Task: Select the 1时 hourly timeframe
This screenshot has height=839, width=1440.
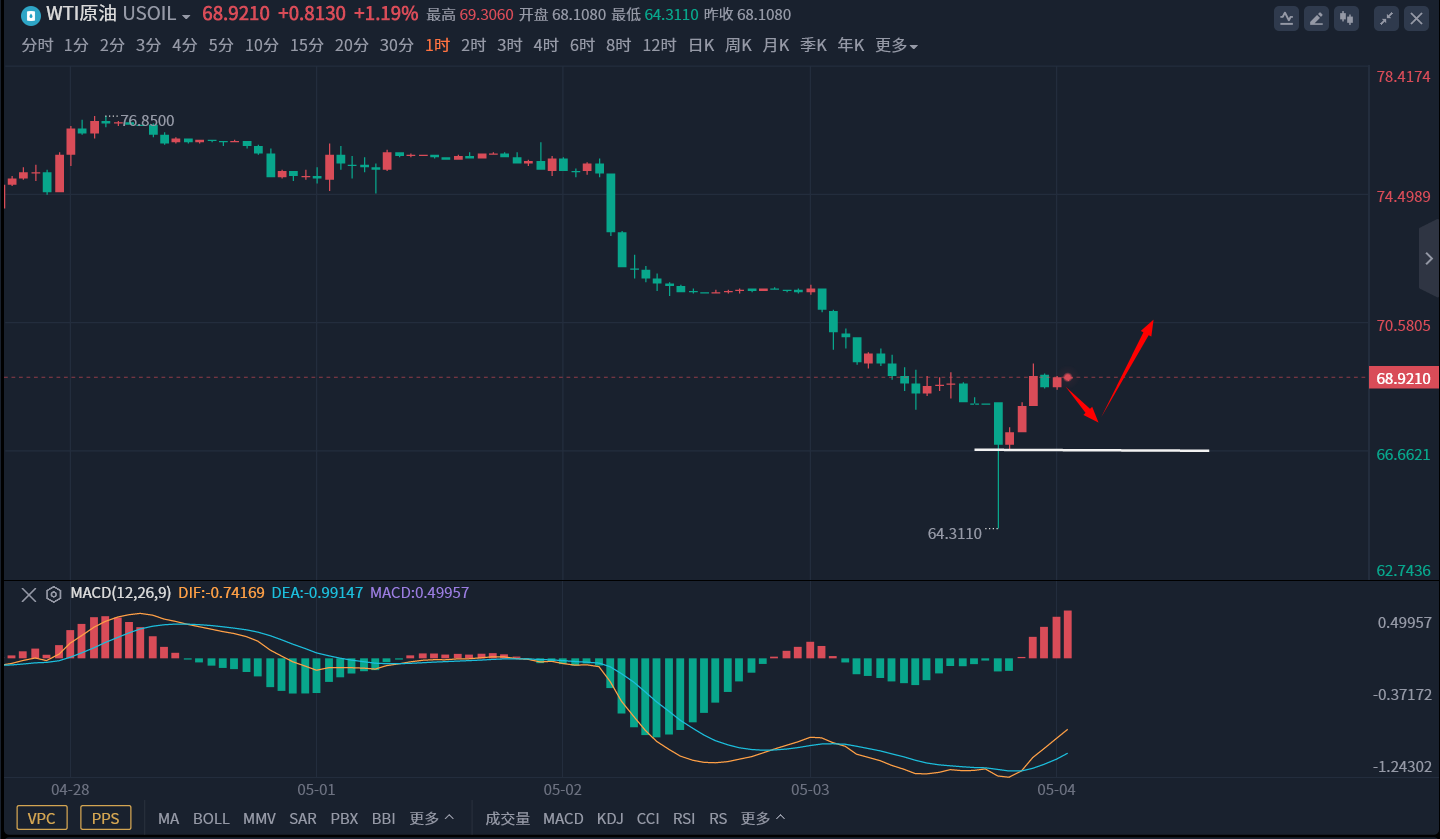Action: pyautogui.click(x=437, y=45)
